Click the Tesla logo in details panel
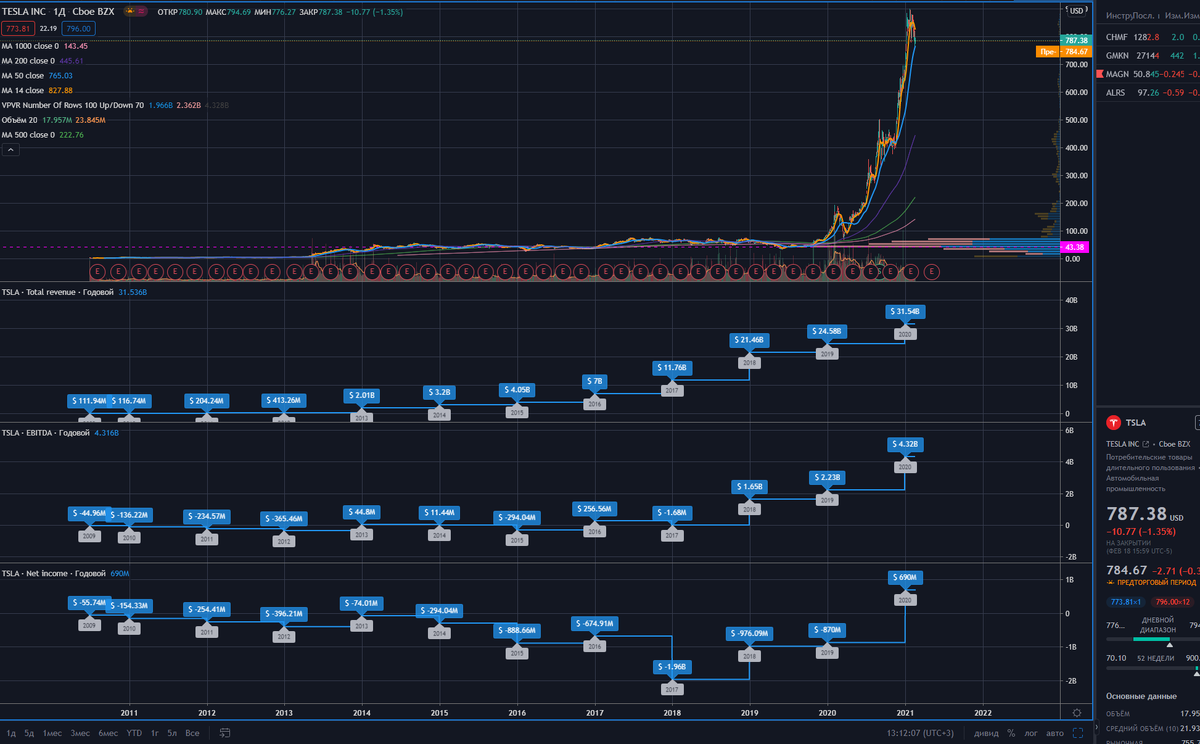Viewport: 1200px width, 744px height. pyautogui.click(x=1114, y=423)
